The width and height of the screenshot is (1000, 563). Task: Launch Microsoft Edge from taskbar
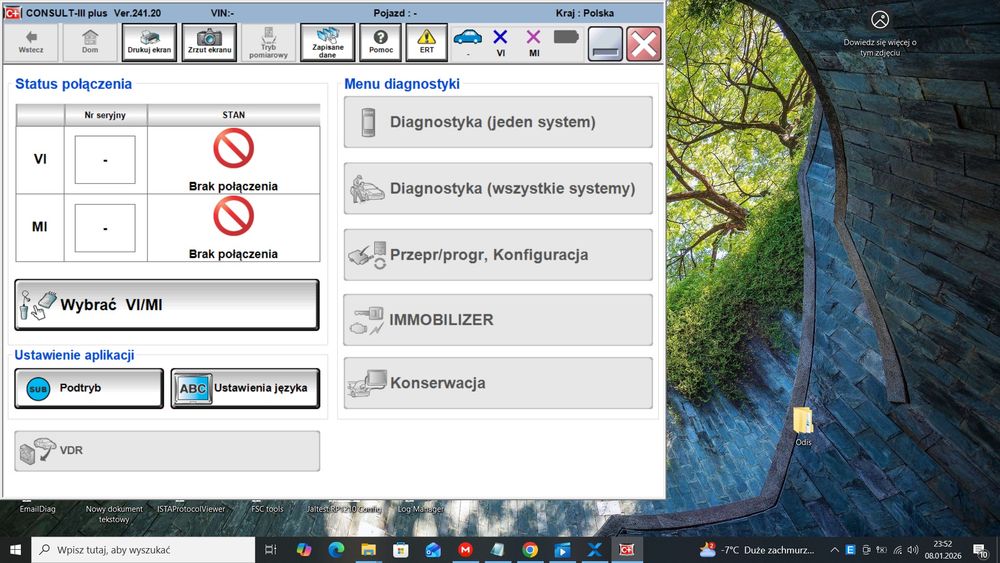(x=336, y=550)
